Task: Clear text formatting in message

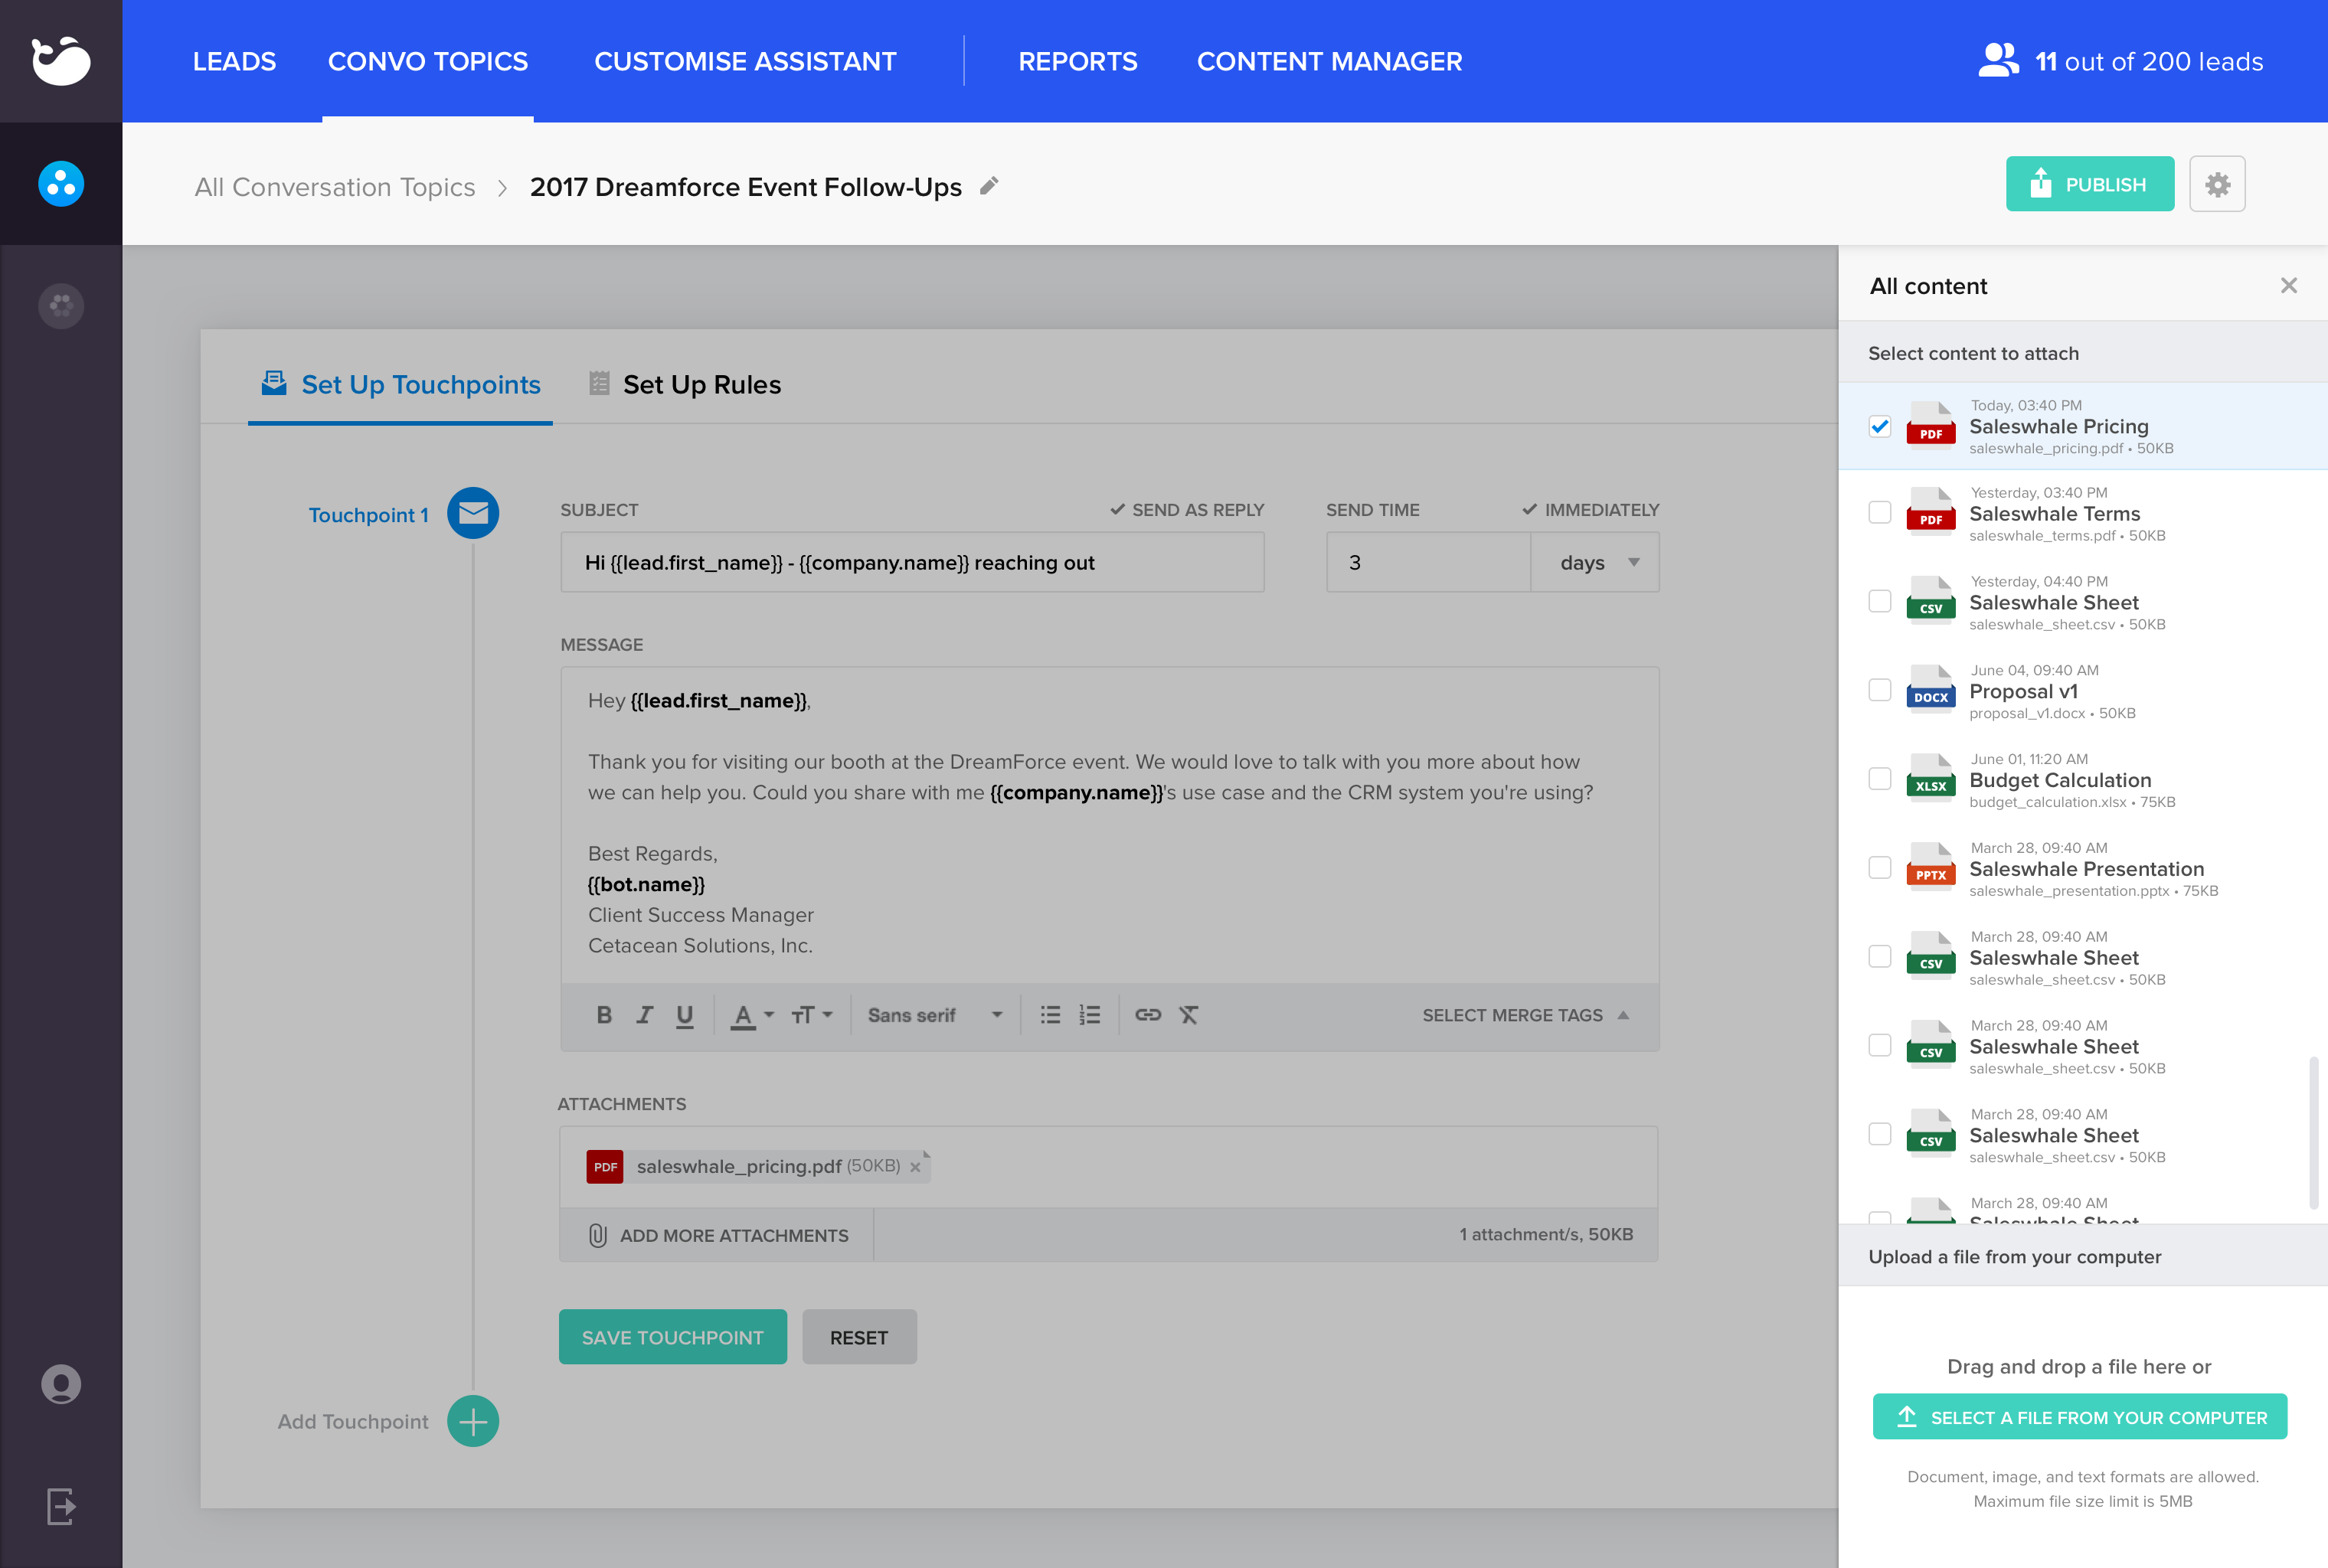Action: click(x=1188, y=1015)
